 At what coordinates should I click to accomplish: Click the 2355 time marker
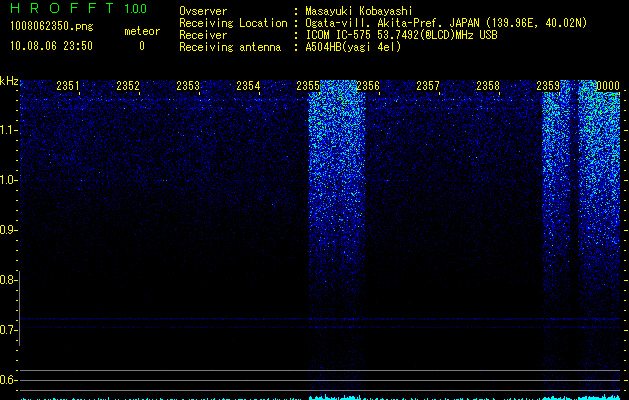tap(308, 85)
